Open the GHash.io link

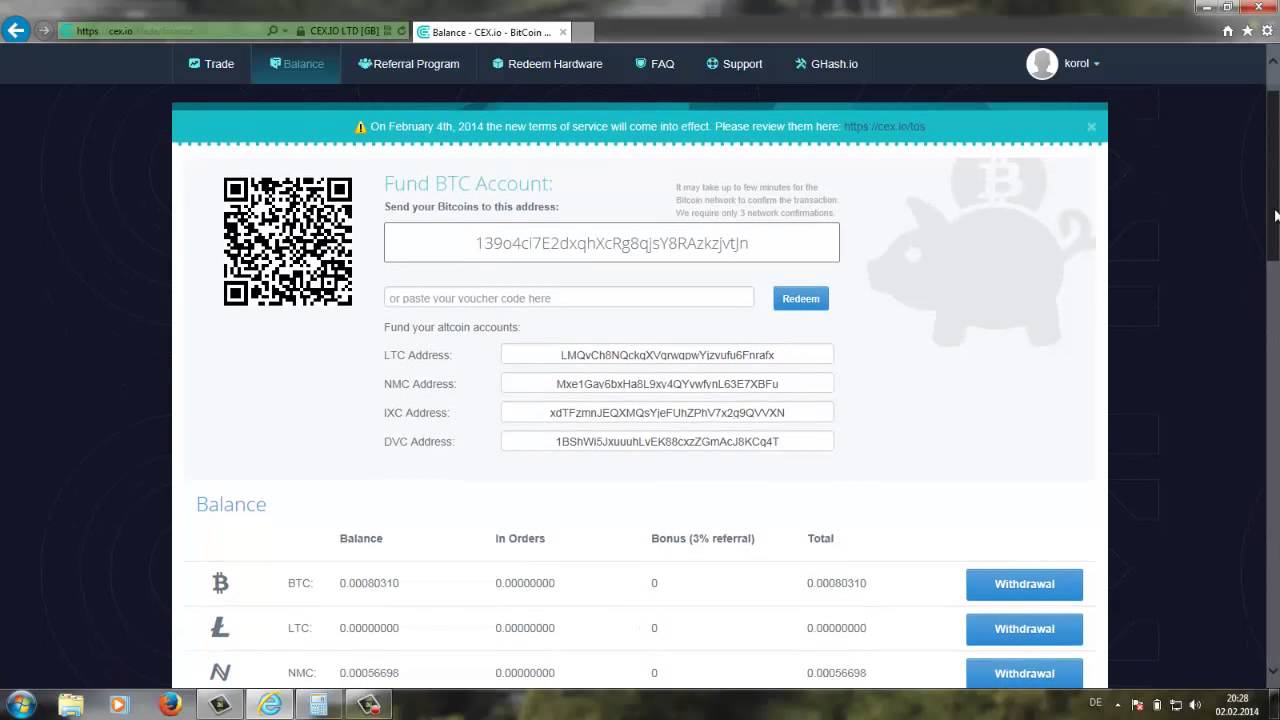pos(826,63)
